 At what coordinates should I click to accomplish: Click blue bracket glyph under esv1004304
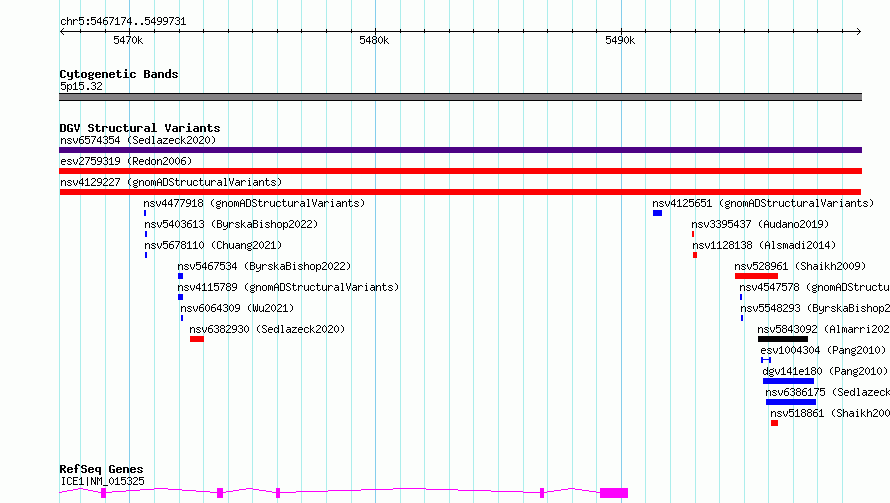(x=766, y=360)
